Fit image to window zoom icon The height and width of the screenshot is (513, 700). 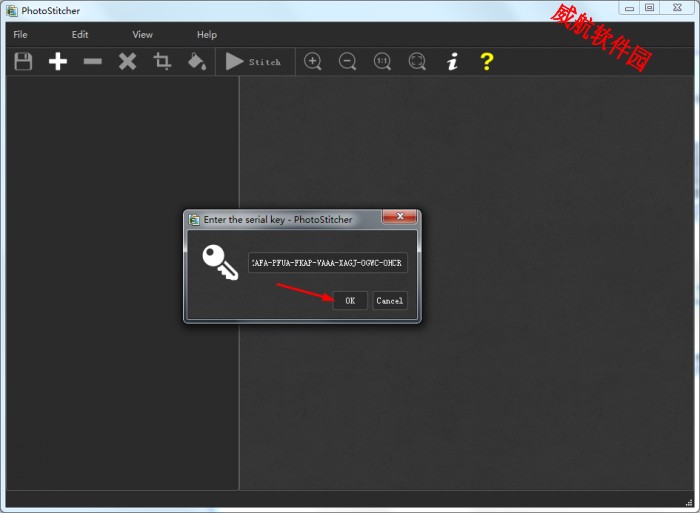417,62
